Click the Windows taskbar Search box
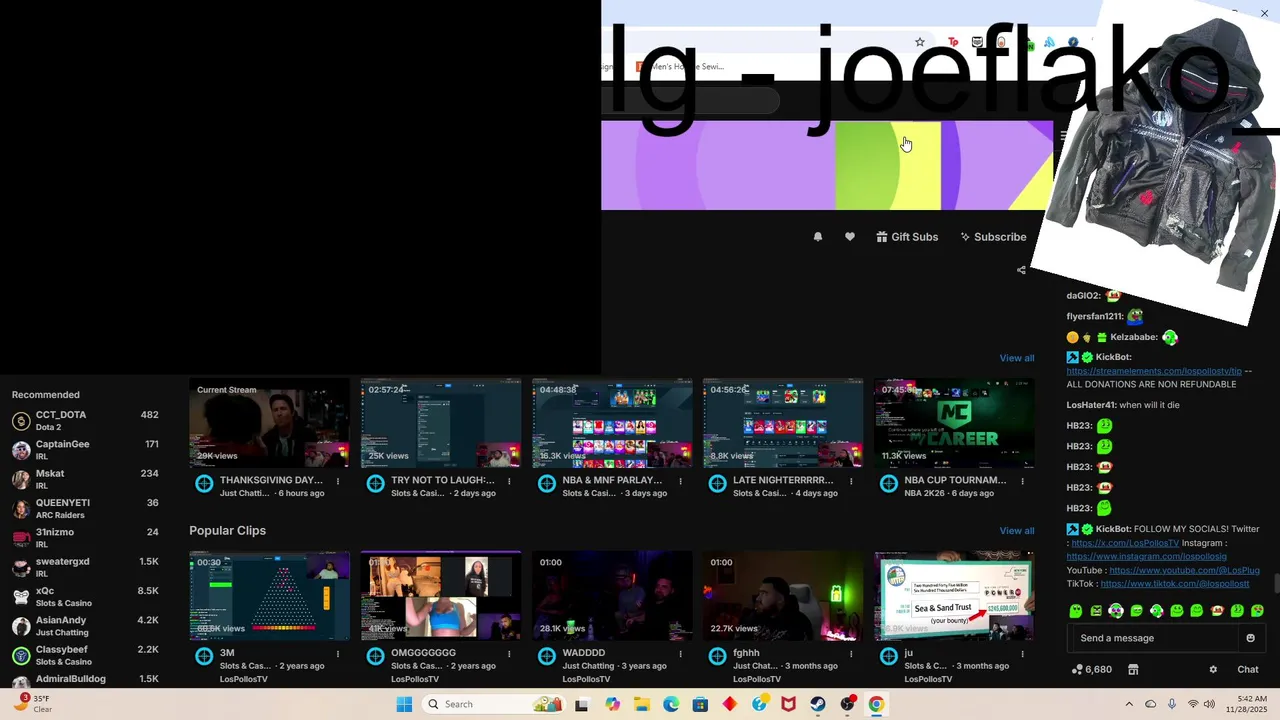Image resolution: width=1280 pixels, height=720 pixels. coord(494,704)
